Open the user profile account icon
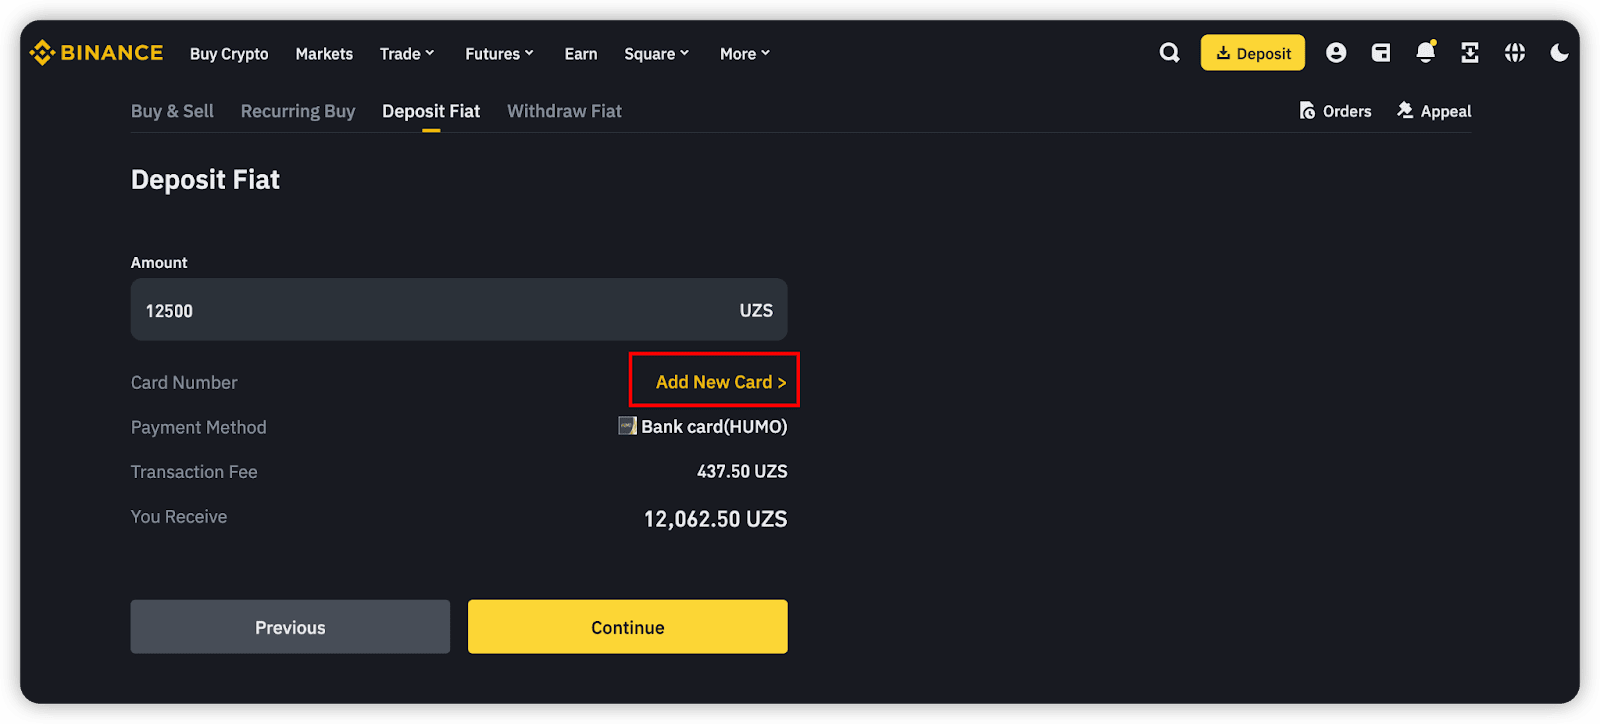Viewport: 1600px width, 724px height. (x=1336, y=53)
